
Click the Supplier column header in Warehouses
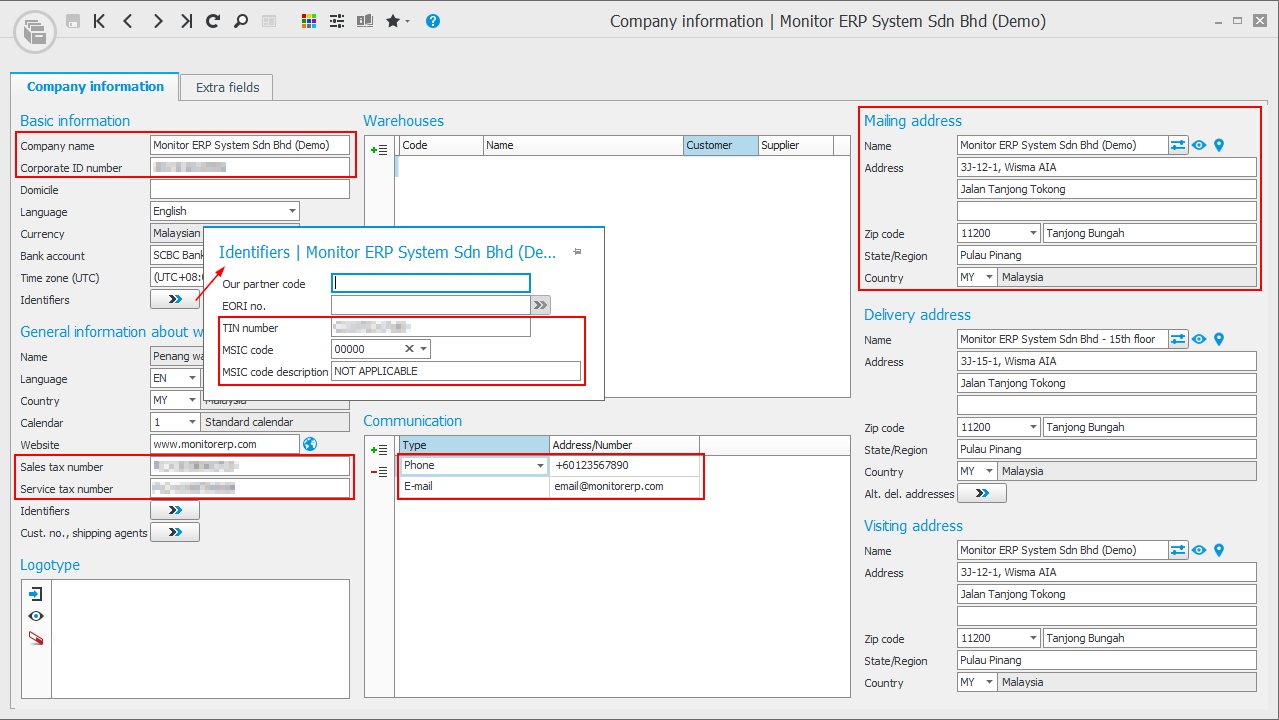(x=796, y=145)
